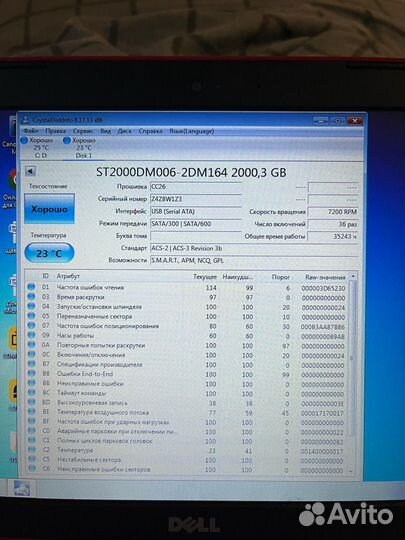405x540 pixels.
Task: Click the Атрибут column header
Action: 68,276
